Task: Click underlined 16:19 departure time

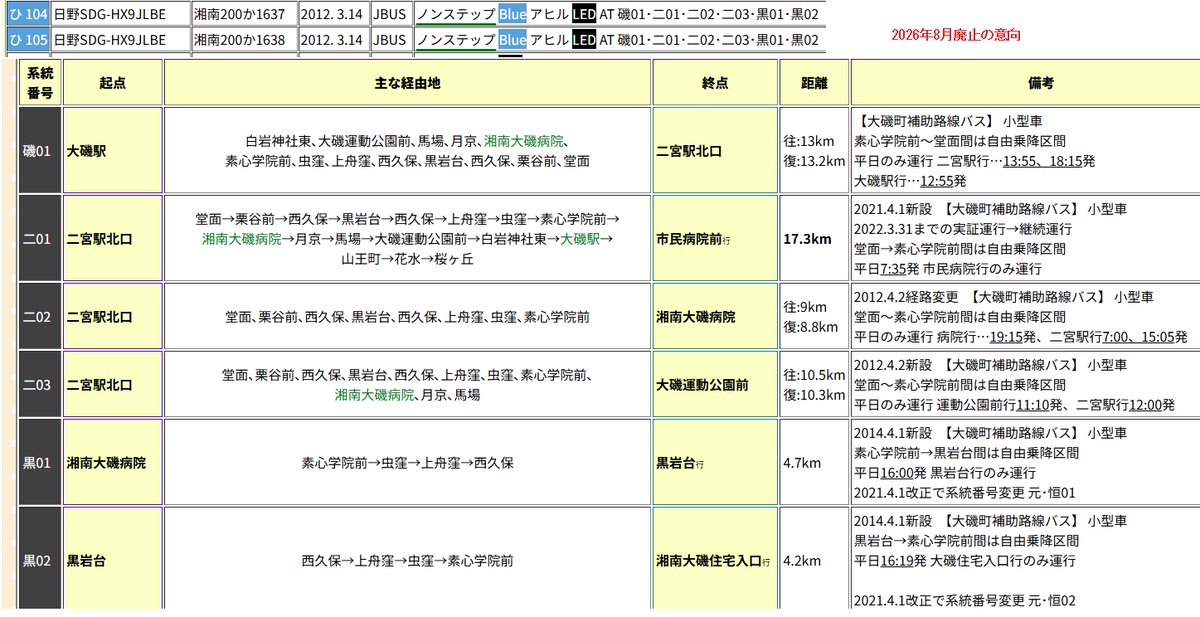Action: 899,561
